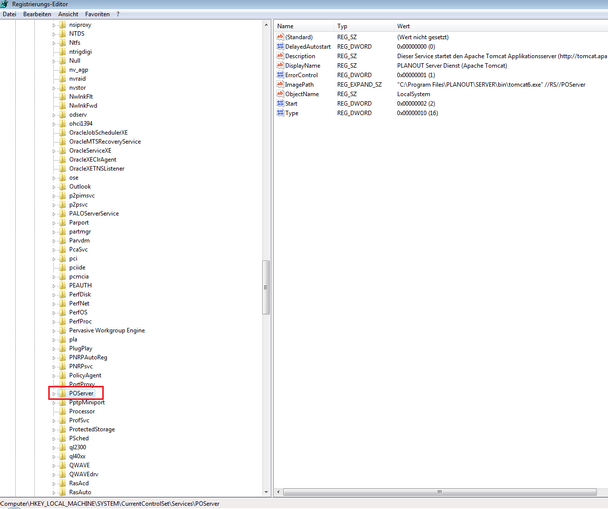Click the folder icon next to ProtectedStorage
The height and width of the screenshot is (509, 608).
point(62,429)
